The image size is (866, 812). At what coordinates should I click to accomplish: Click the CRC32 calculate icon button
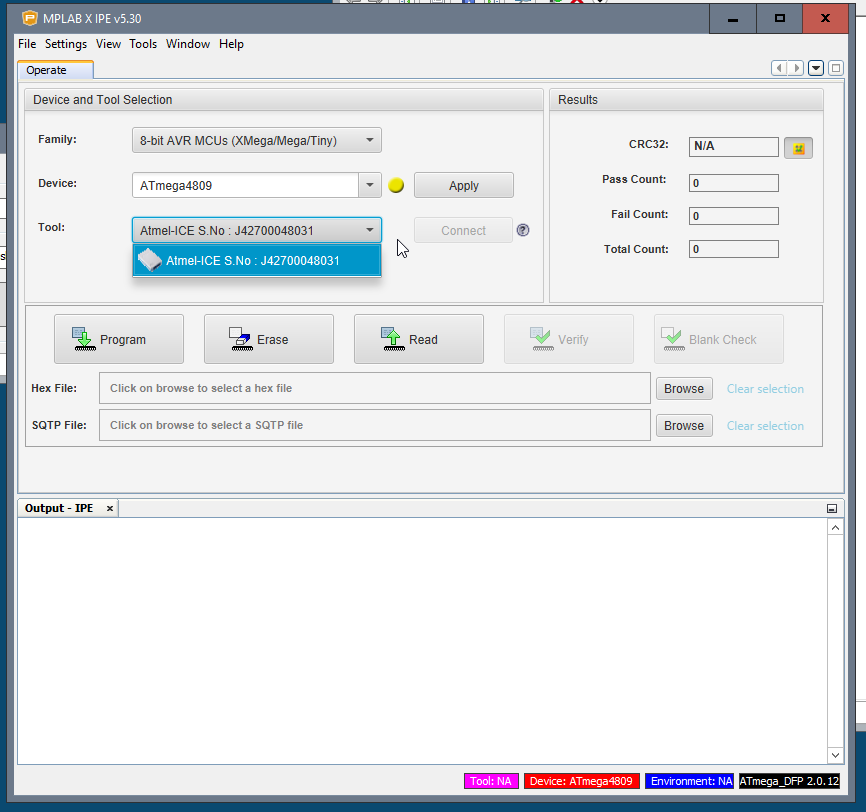[798, 148]
